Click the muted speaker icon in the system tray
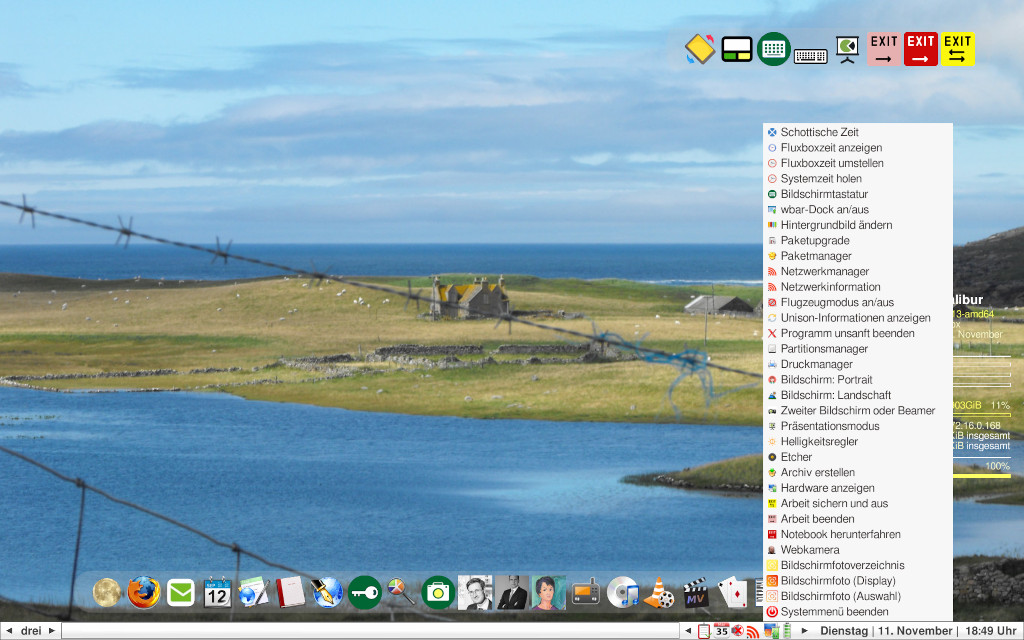The height and width of the screenshot is (640, 1024). coord(737,630)
